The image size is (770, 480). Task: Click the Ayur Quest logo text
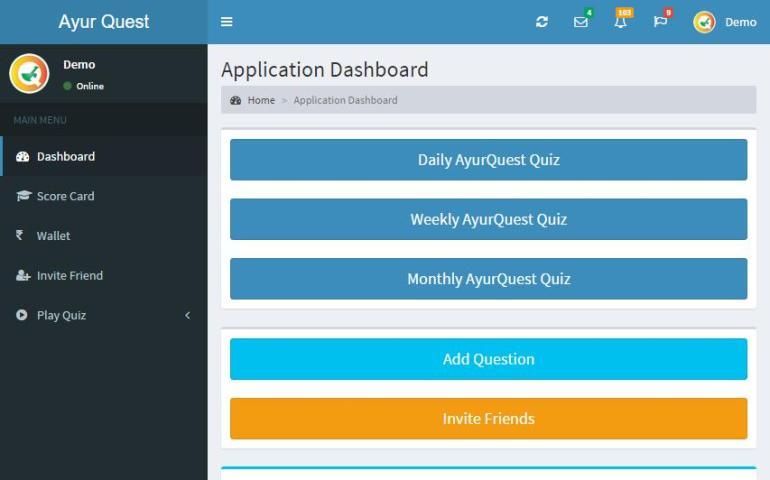click(x=104, y=22)
